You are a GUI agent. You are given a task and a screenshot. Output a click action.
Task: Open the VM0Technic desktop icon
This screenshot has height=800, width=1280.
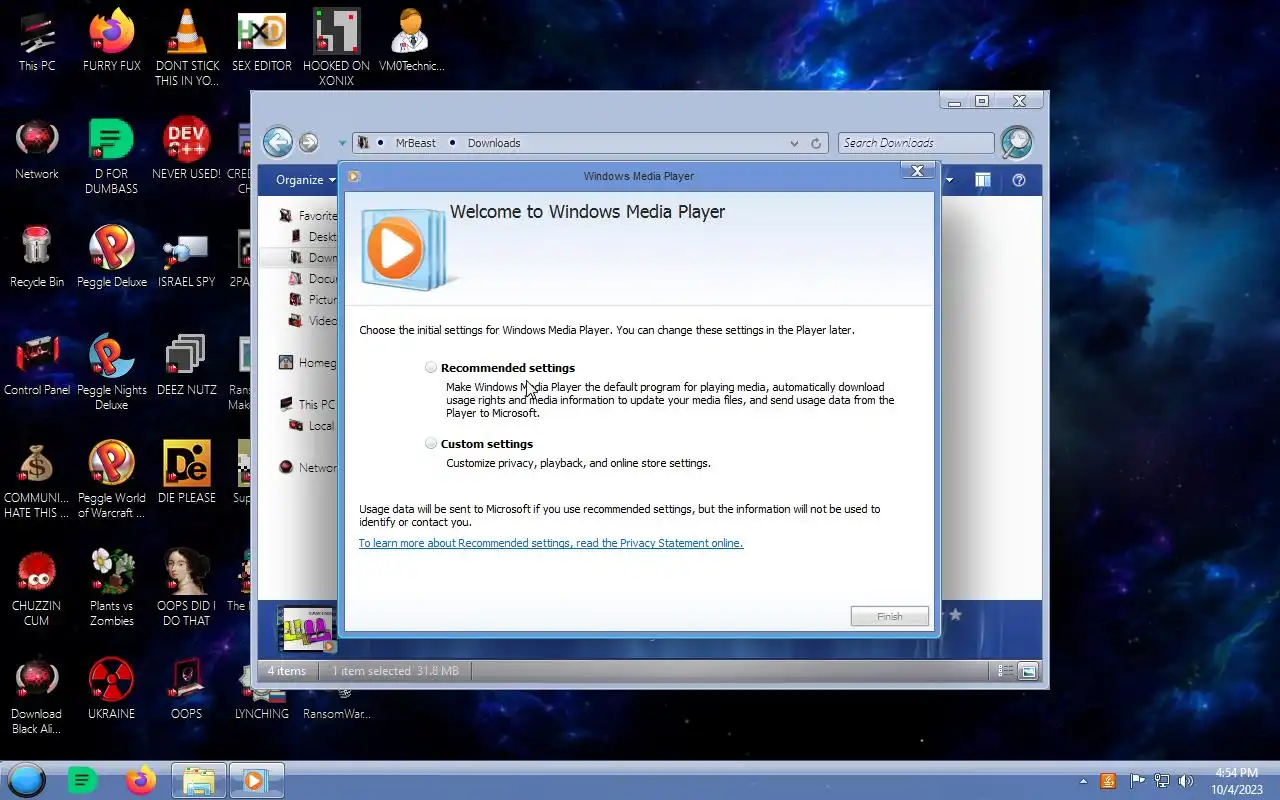point(411,41)
